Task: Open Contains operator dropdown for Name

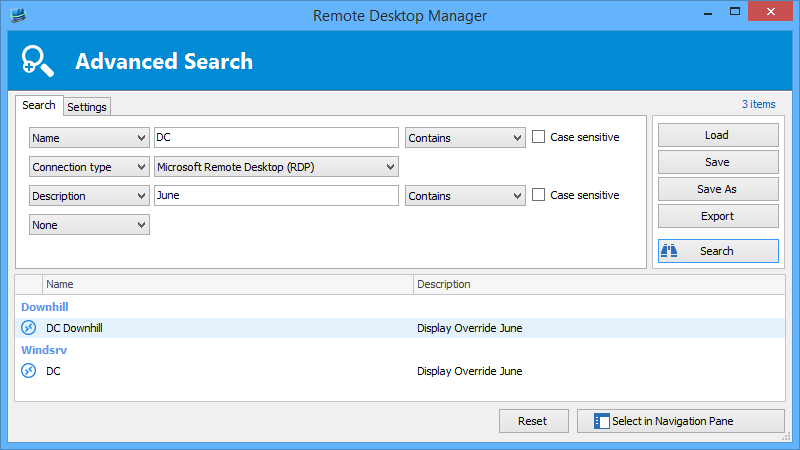Action: (x=465, y=138)
